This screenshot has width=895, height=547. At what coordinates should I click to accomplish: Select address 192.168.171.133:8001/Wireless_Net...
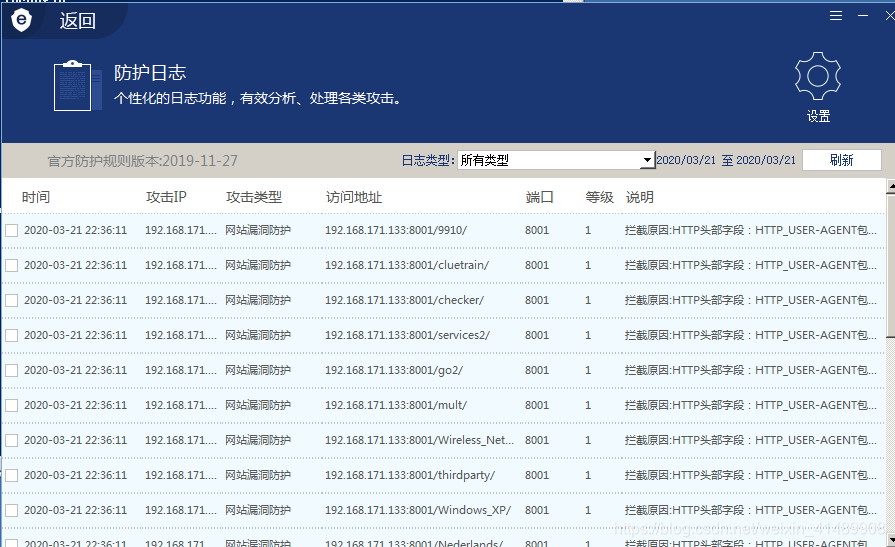coord(420,440)
